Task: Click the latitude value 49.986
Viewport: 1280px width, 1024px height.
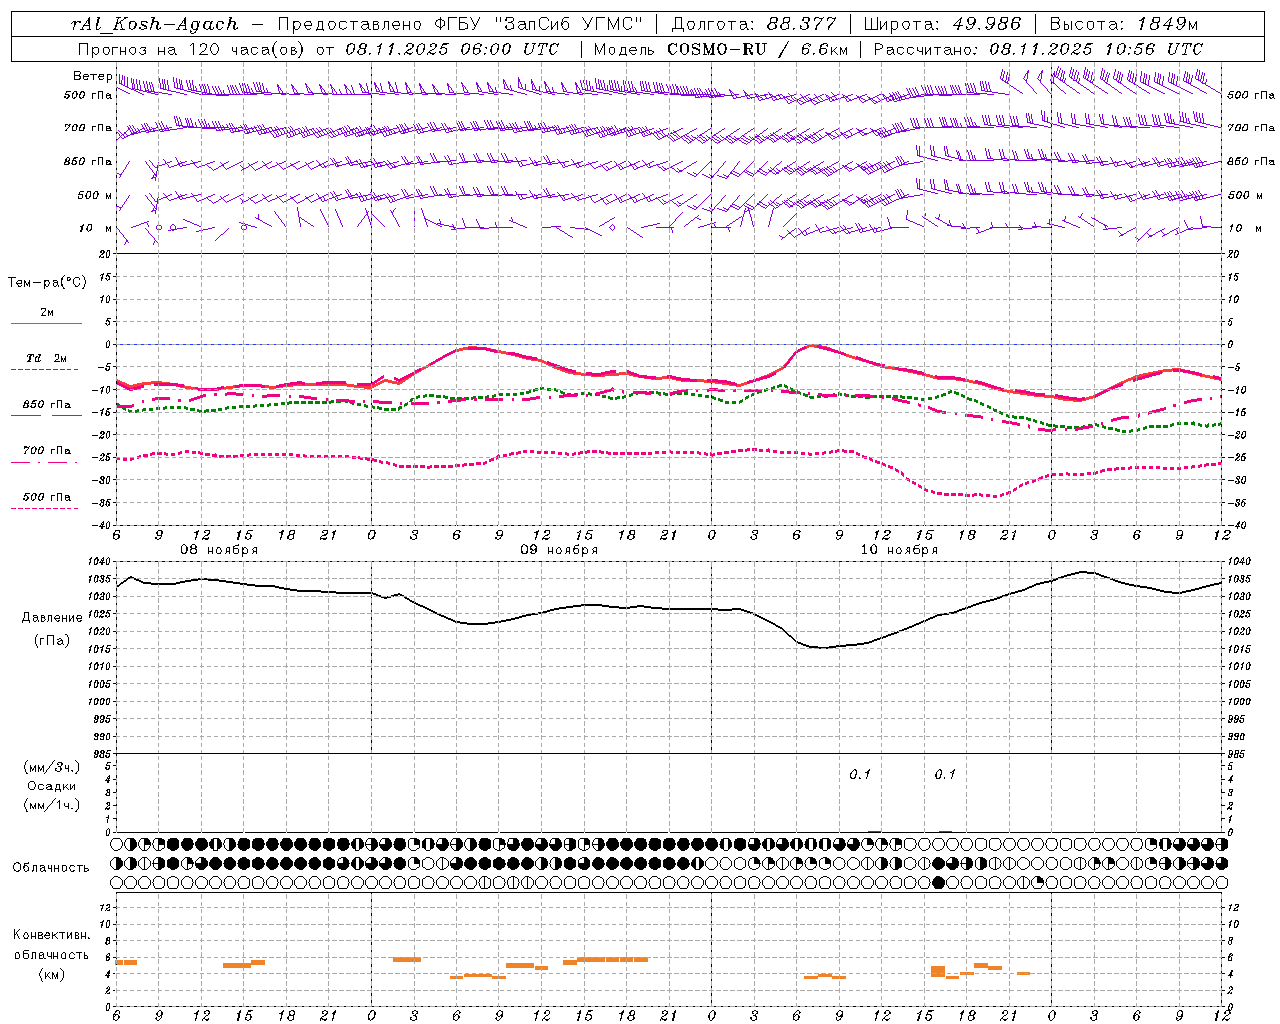Action: click(987, 24)
